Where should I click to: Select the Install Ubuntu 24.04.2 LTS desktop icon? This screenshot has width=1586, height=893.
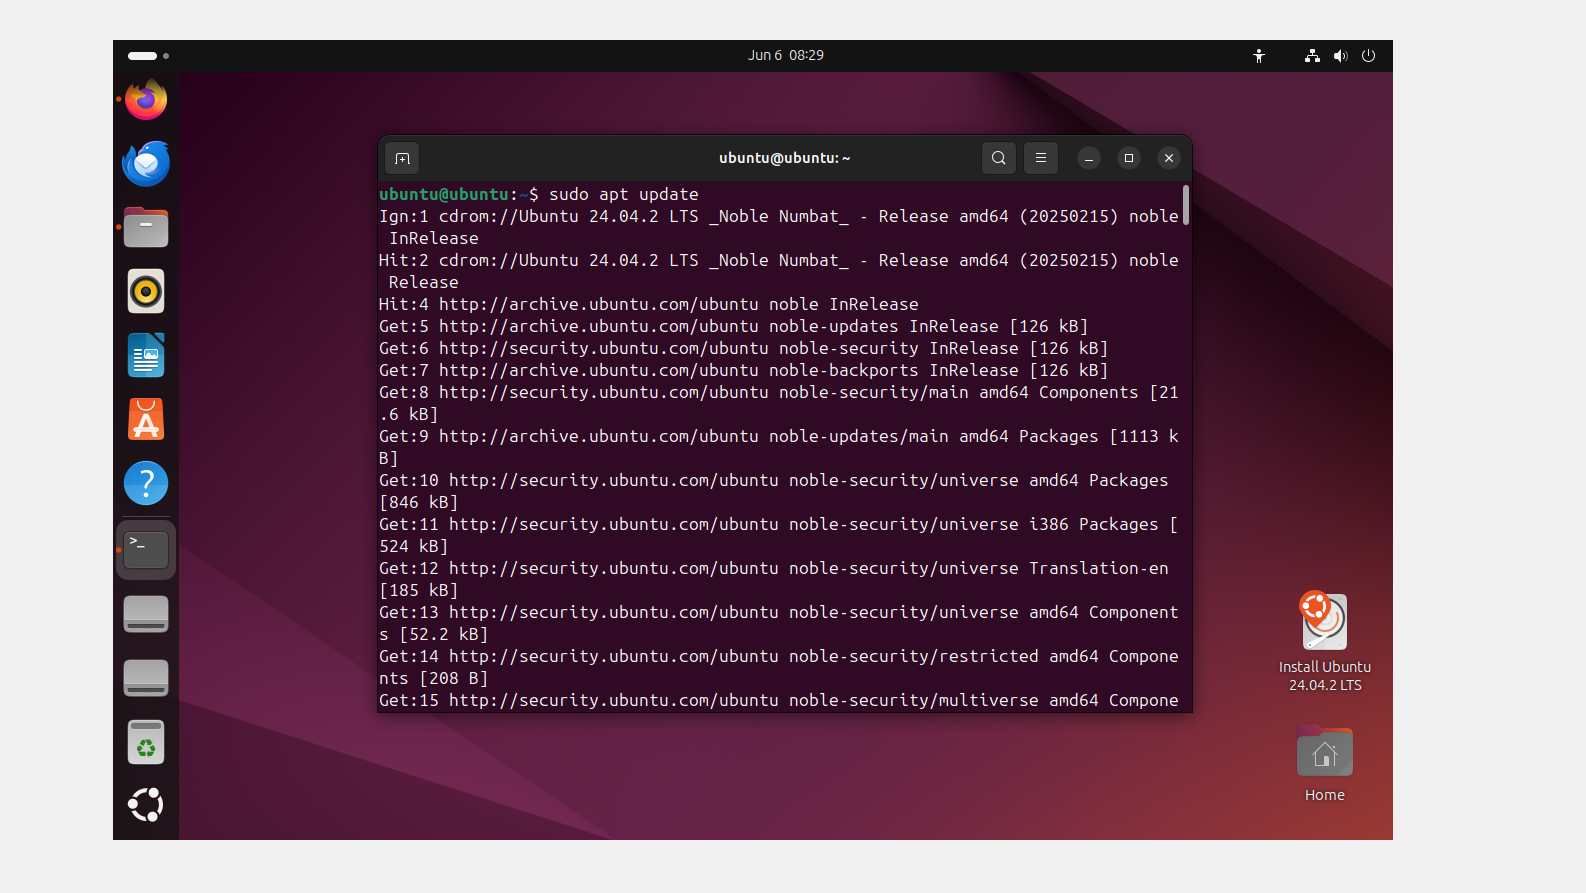click(1325, 641)
